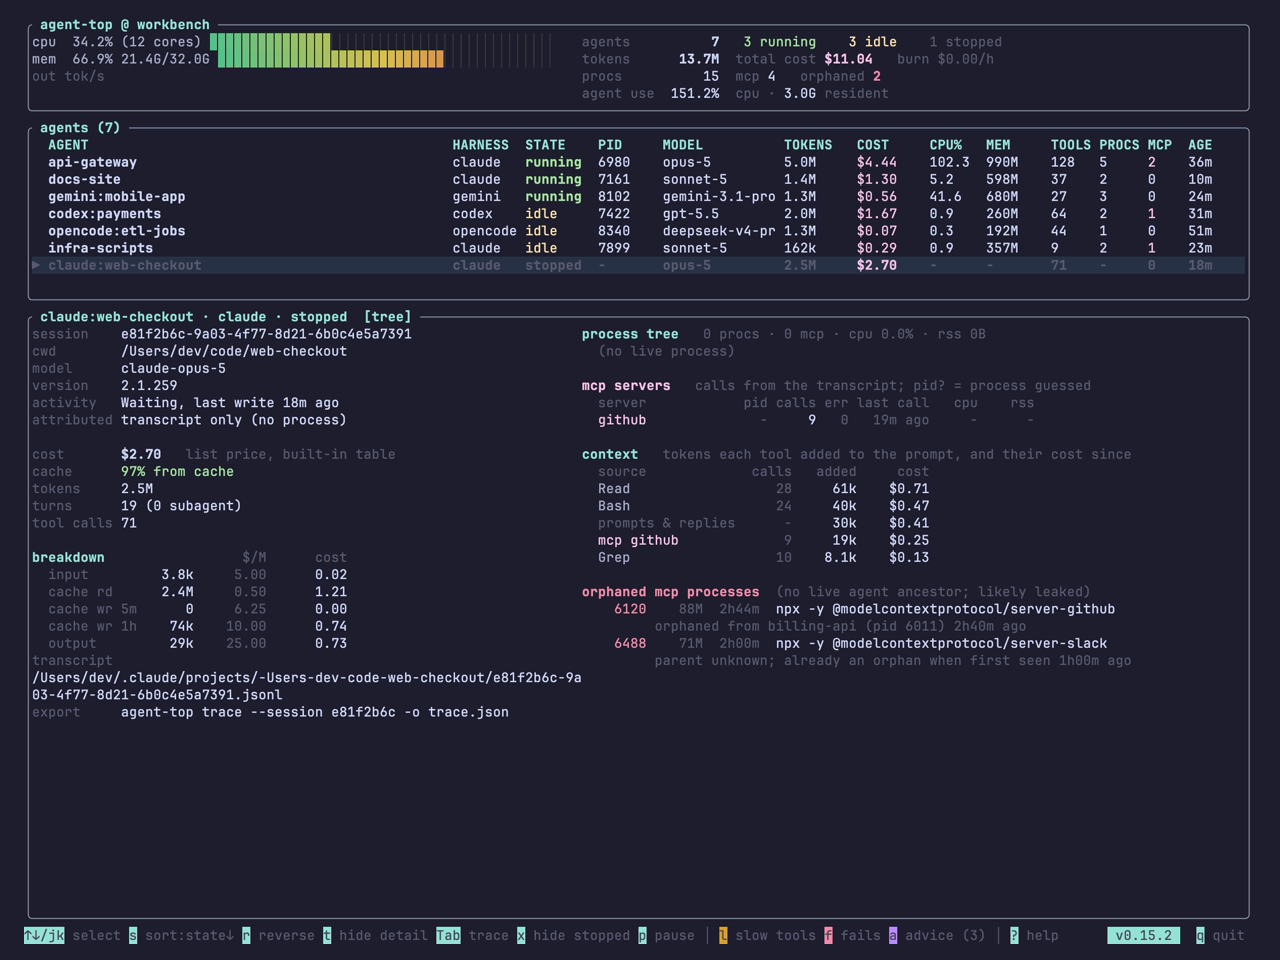Click the server-slack npx command line
This screenshot has height=960, width=1280.
click(x=941, y=643)
